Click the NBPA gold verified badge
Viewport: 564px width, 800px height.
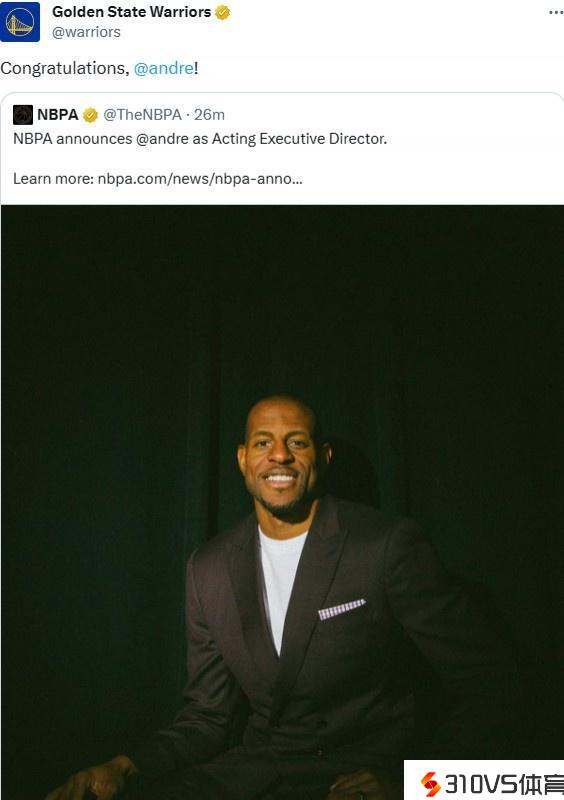point(90,115)
